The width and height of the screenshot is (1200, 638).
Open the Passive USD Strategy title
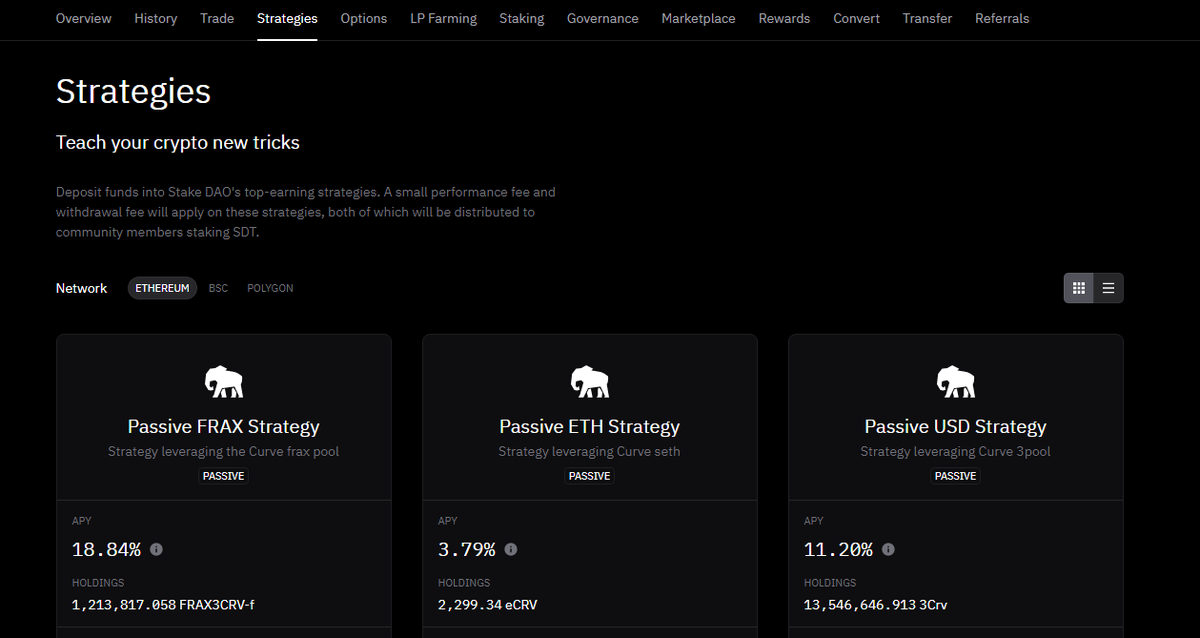[956, 427]
